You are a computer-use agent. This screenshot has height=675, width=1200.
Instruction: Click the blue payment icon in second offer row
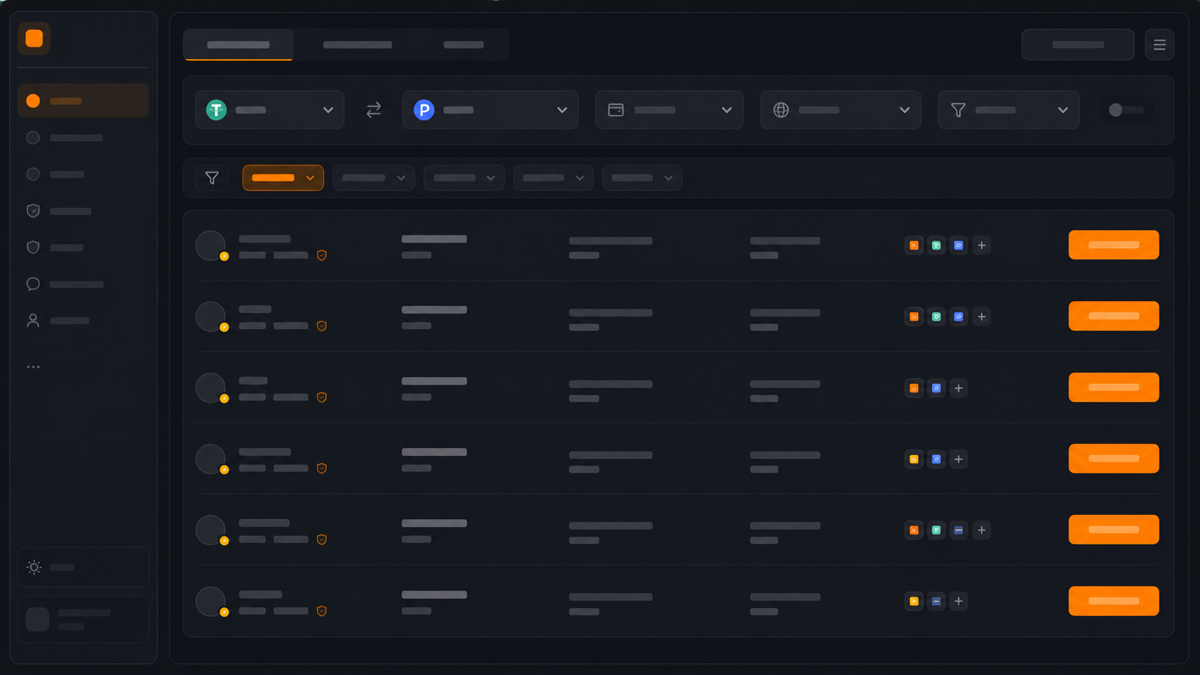(x=959, y=316)
